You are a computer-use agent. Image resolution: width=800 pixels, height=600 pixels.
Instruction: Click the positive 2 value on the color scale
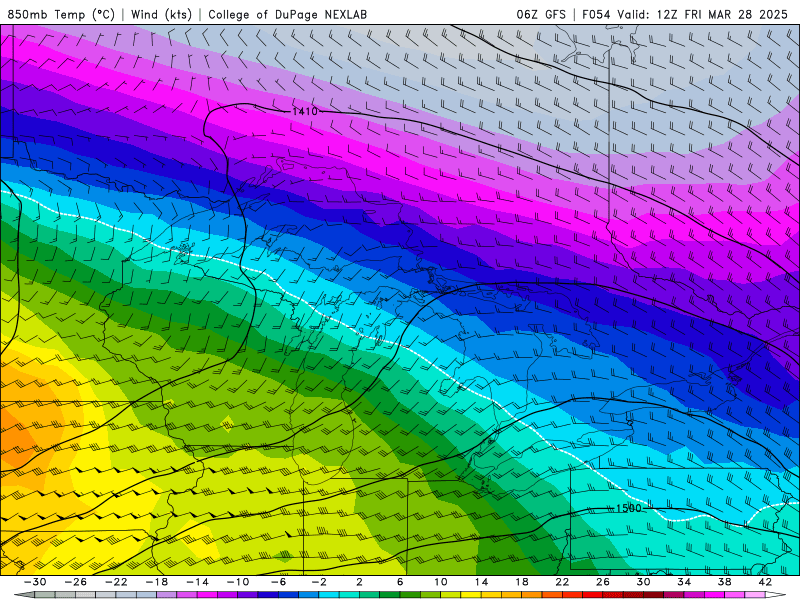[x=360, y=582]
